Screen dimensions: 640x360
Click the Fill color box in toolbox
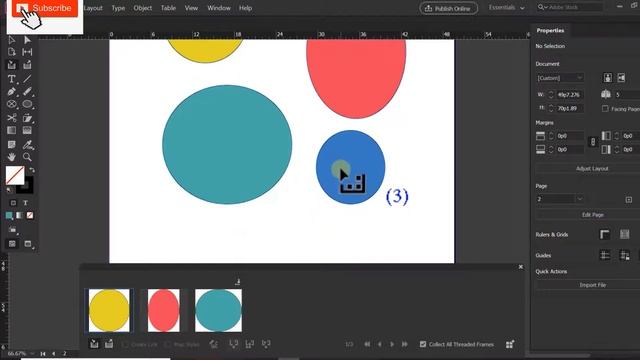pyautogui.click(x=15, y=176)
